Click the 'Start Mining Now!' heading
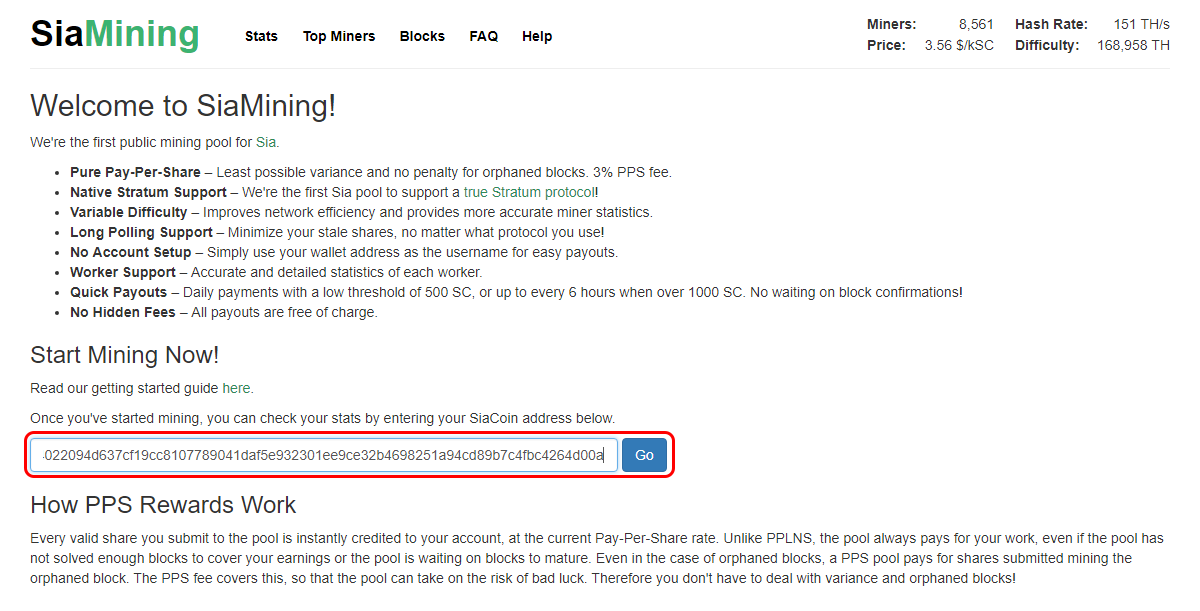The height and width of the screenshot is (611, 1200). point(124,355)
